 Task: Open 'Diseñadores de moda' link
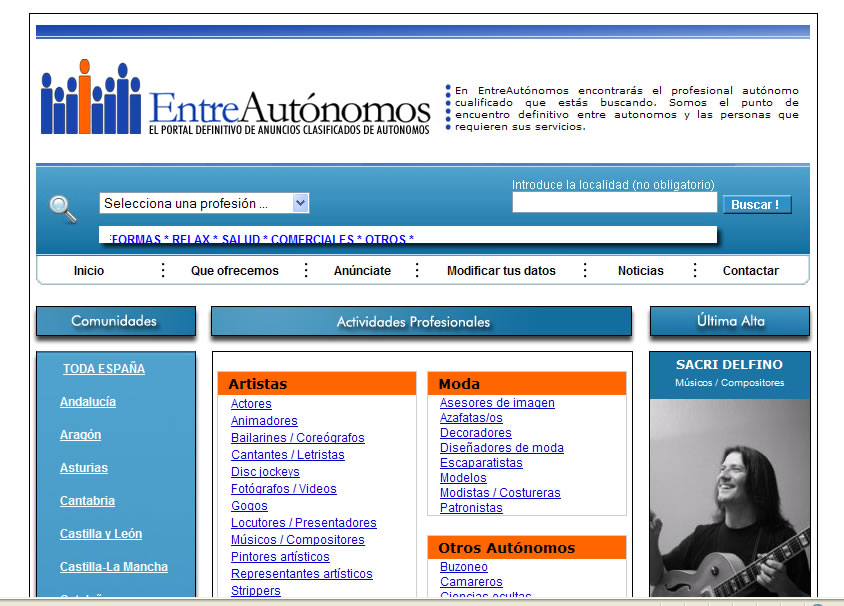coord(502,448)
